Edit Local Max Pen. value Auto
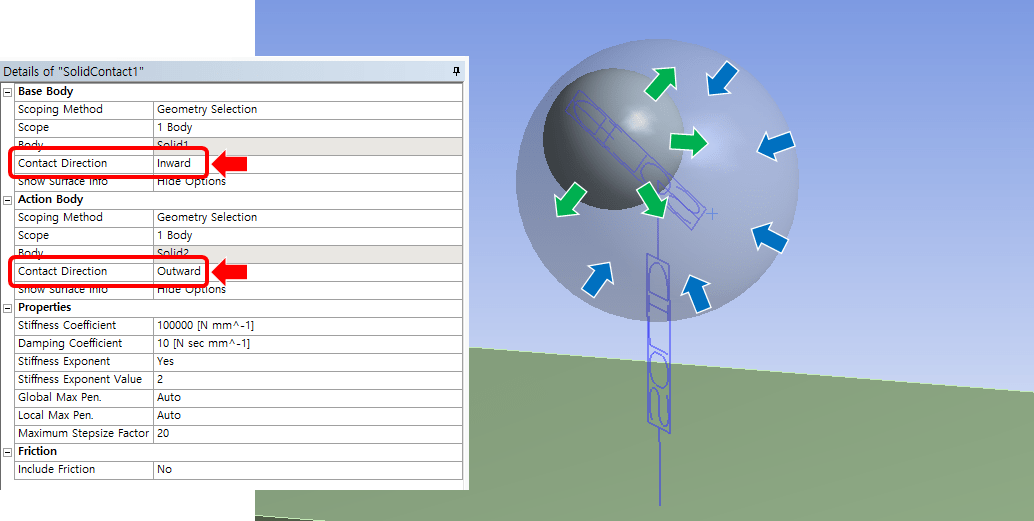This screenshot has height=521, width=1034. pos(307,415)
